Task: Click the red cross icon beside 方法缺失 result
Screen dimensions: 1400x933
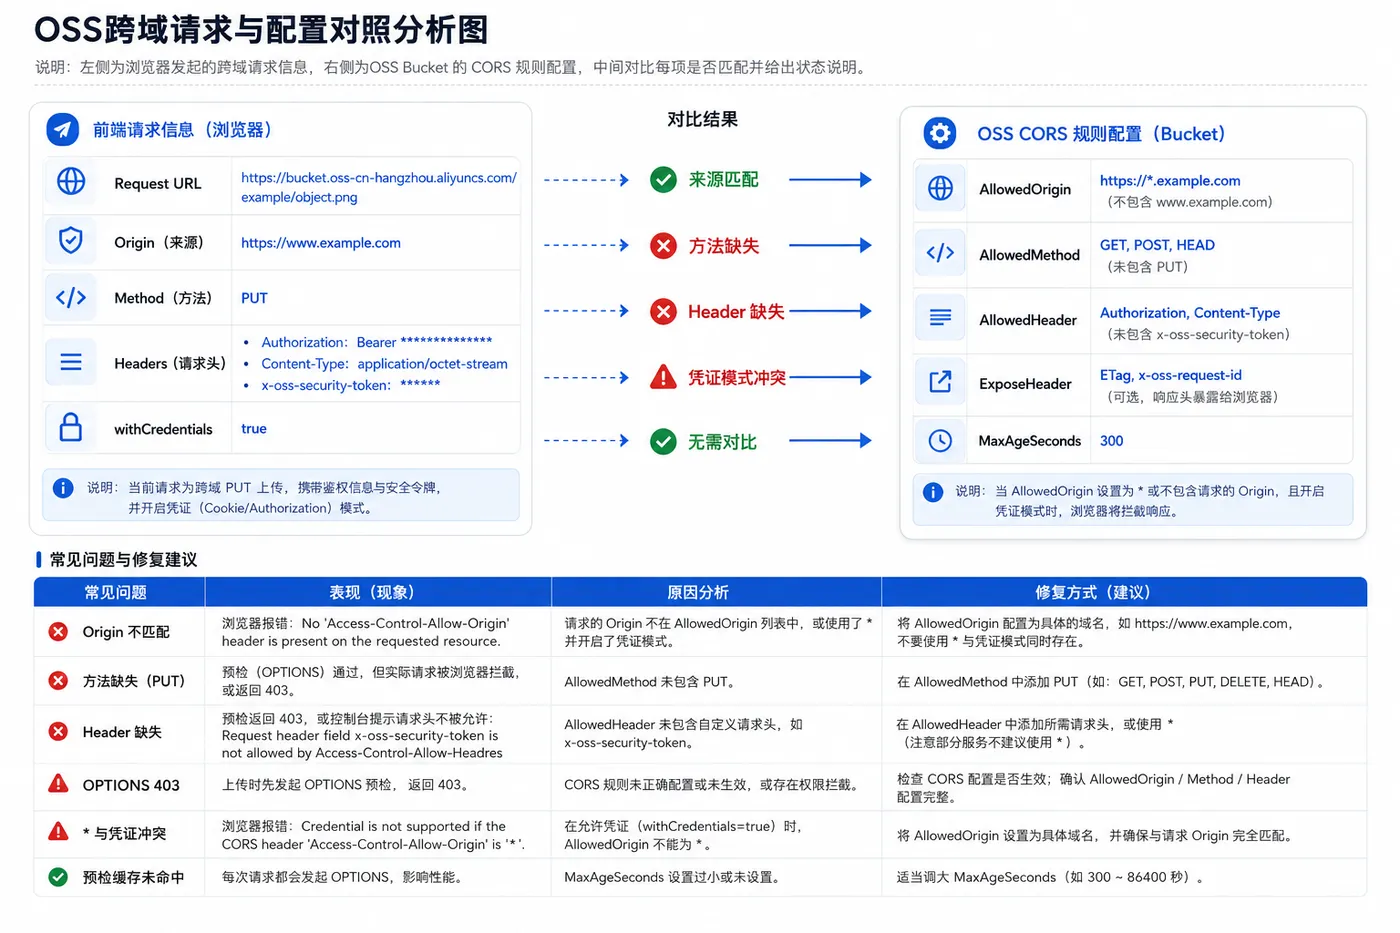Action: 663,245
